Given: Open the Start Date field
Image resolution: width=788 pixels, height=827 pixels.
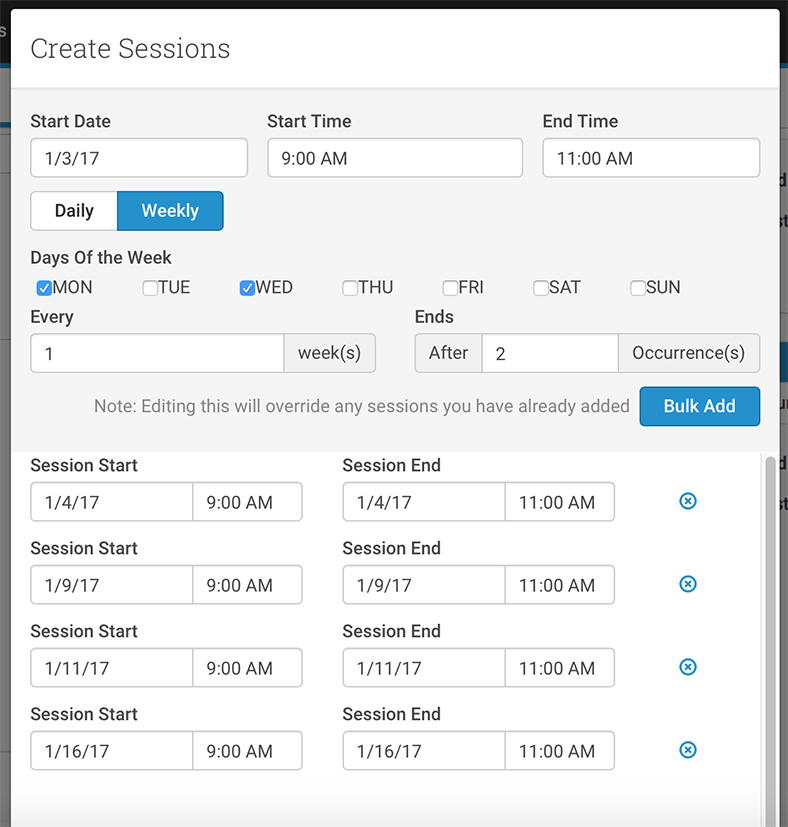Looking at the screenshot, I should click(139, 158).
